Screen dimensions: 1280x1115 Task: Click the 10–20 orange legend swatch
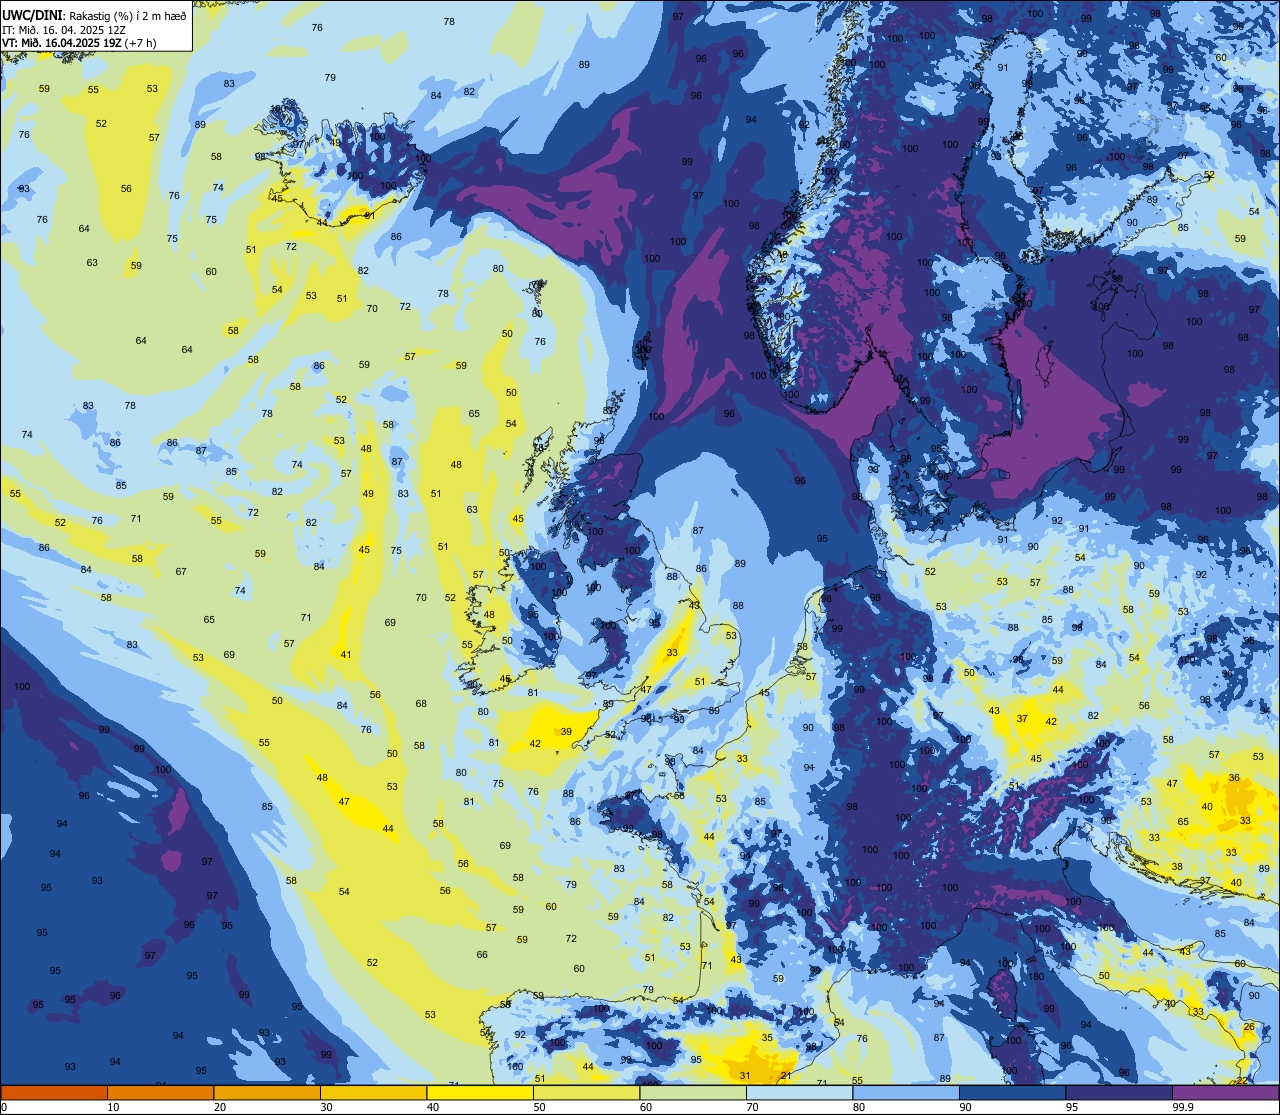coord(160,1092)
